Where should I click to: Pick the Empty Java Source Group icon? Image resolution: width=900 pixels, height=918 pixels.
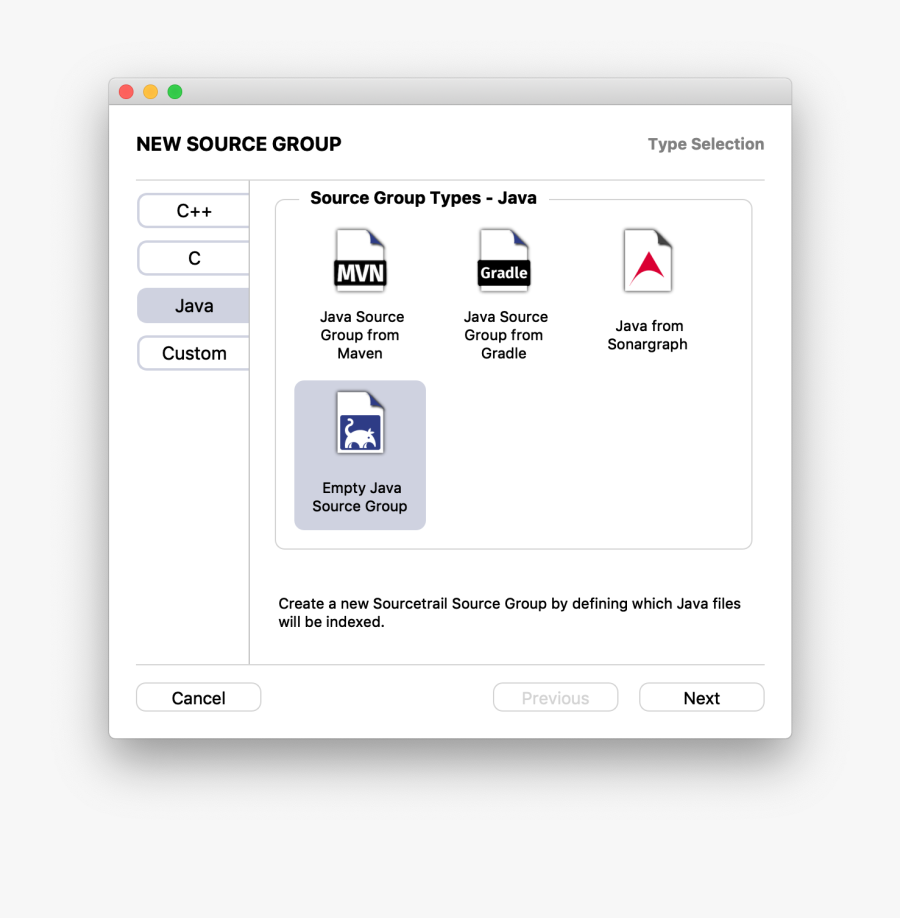[360, 422]
